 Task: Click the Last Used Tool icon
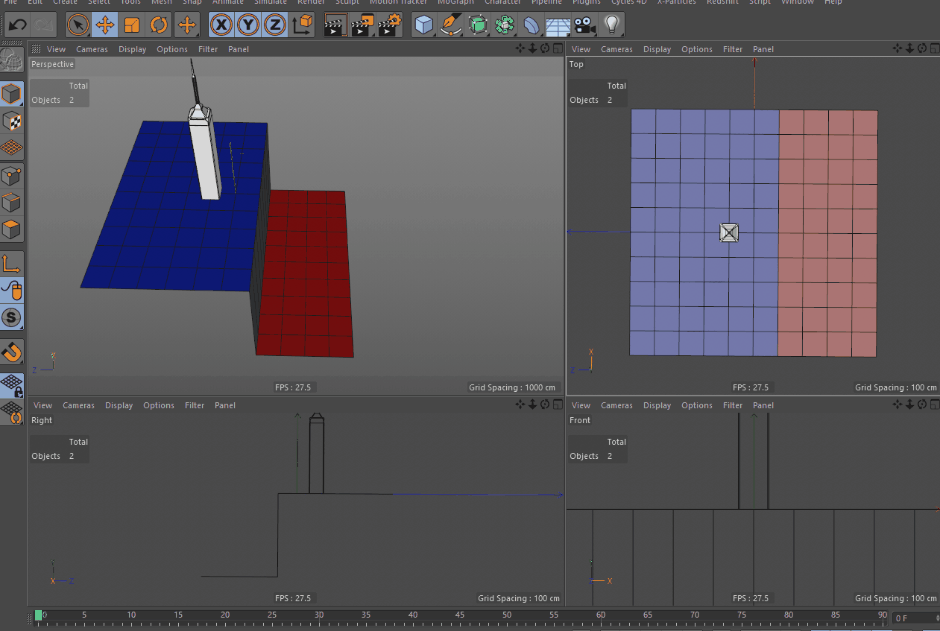tap(186, 25)
